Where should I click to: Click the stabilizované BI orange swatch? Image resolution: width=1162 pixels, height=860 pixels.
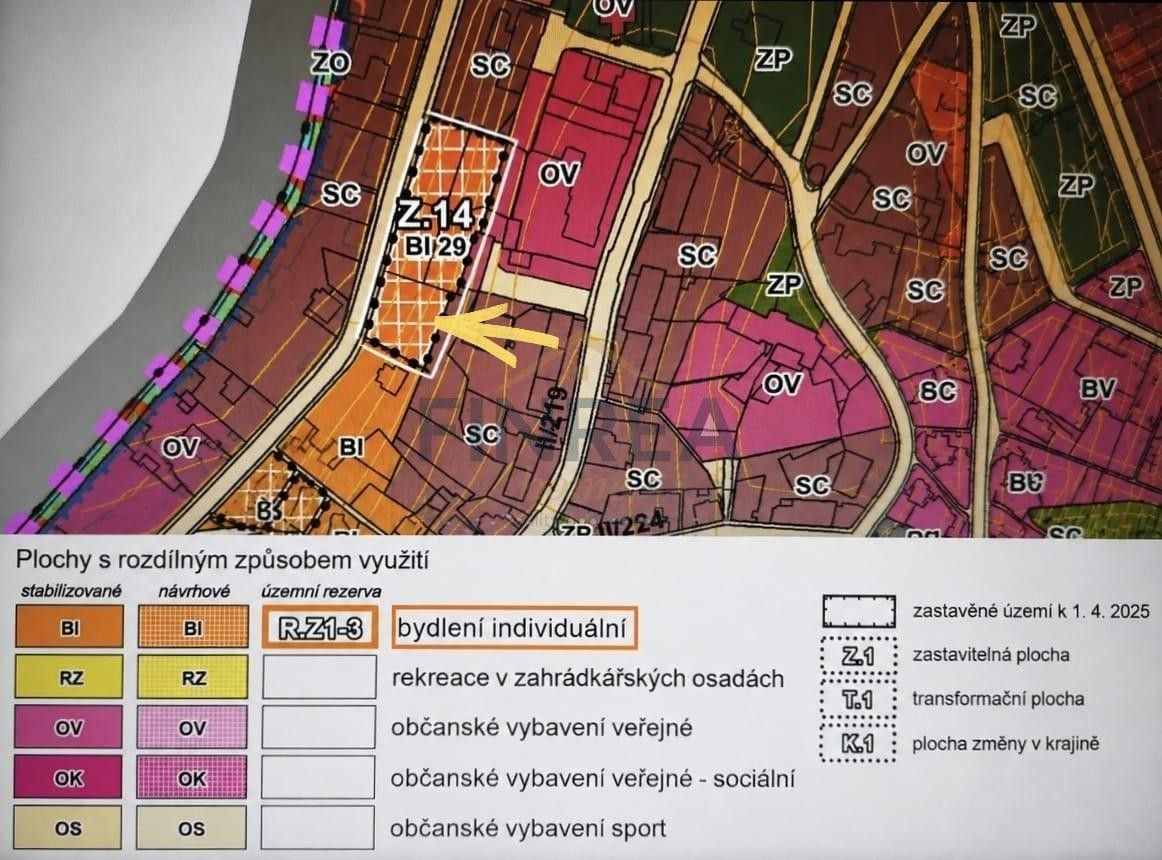click(70, 627)
